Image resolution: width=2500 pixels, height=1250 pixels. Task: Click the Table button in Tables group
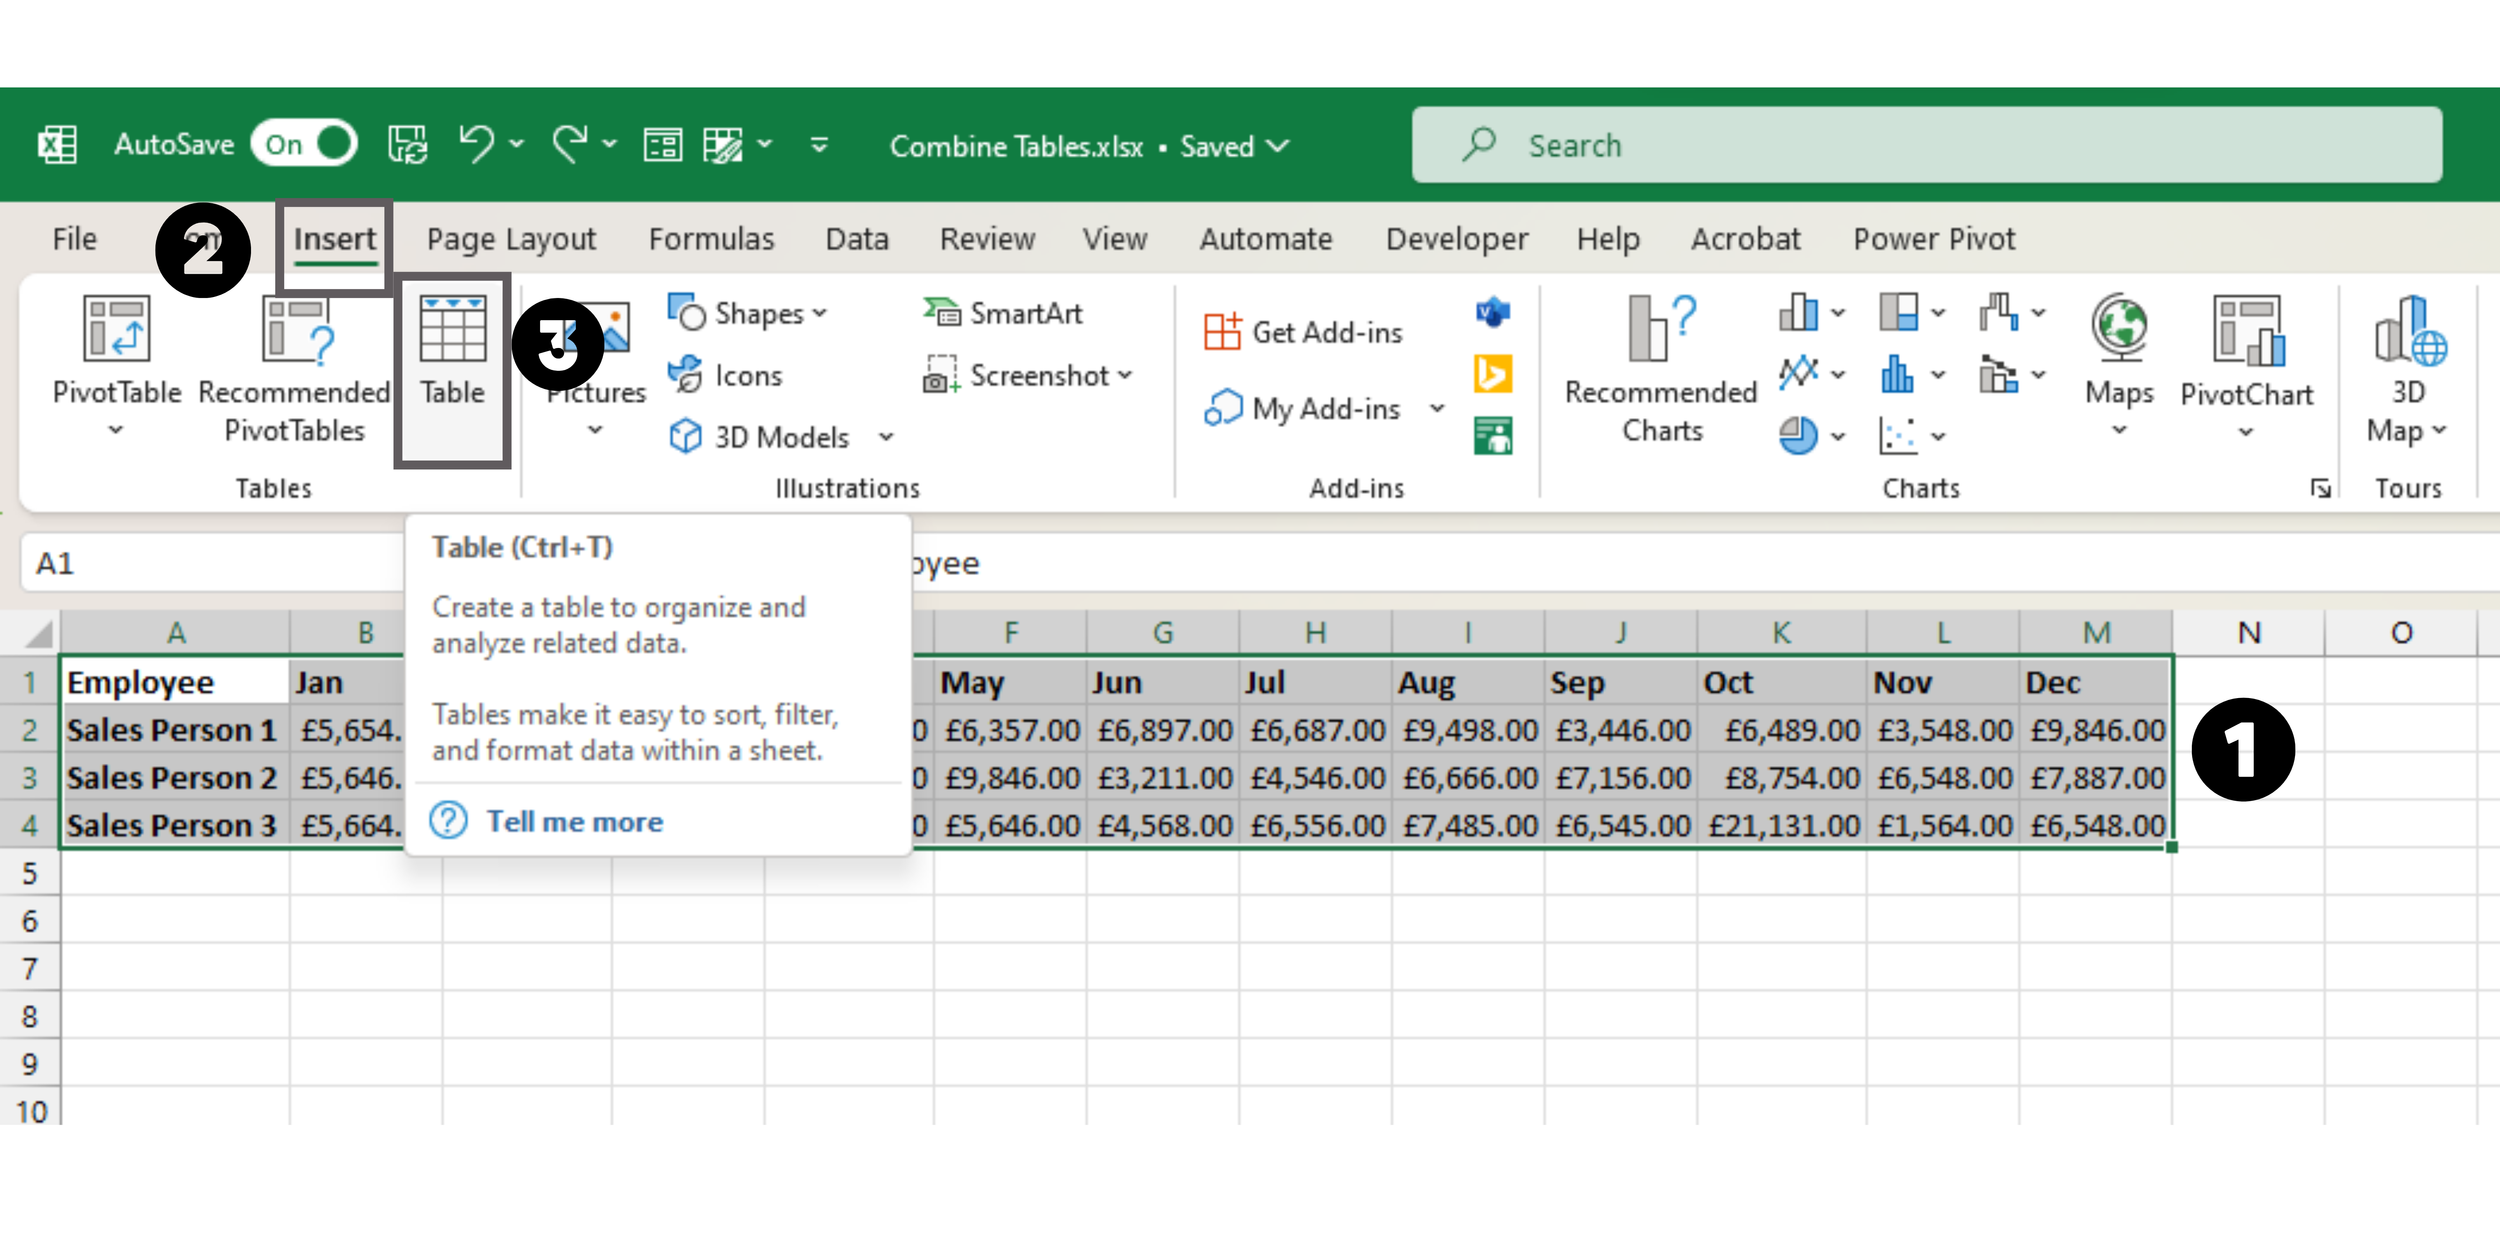452,352
